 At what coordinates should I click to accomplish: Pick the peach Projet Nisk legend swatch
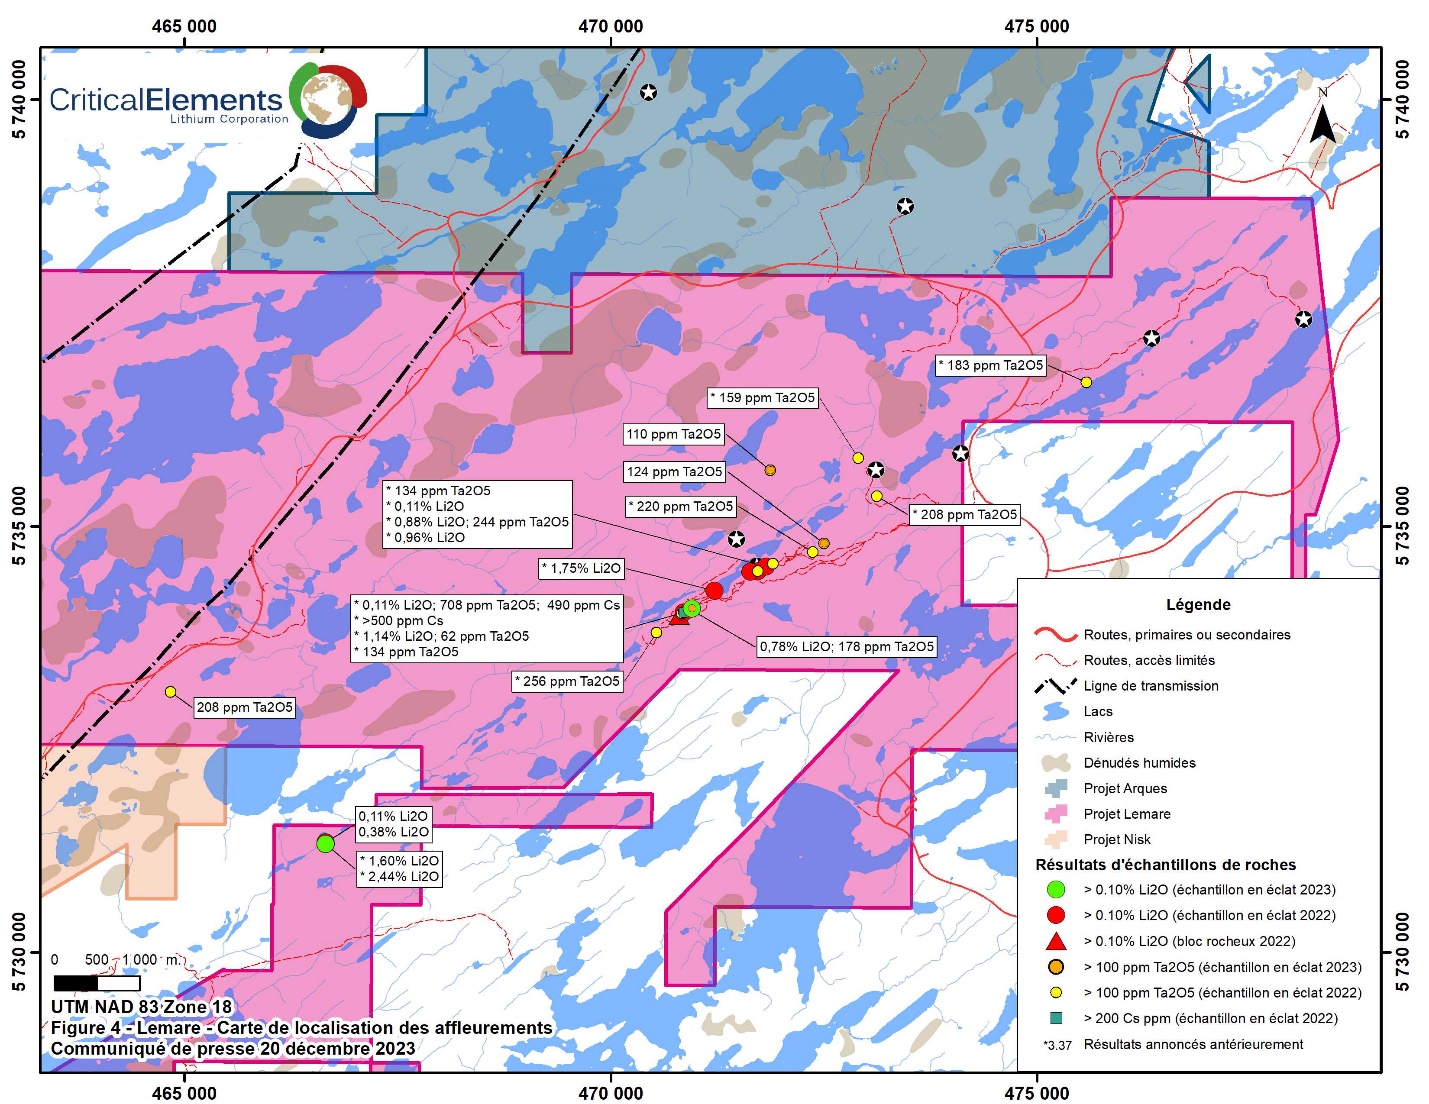pyautogui.click(x=1055, y=839)
